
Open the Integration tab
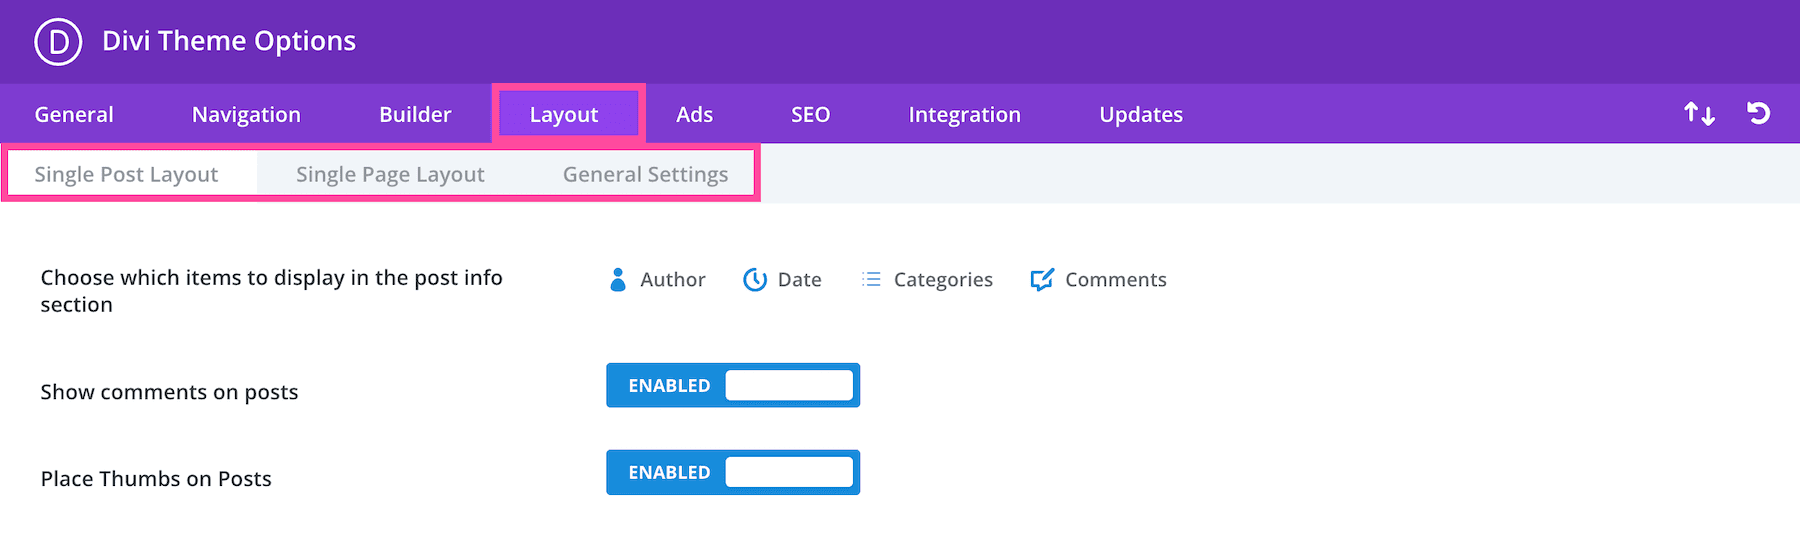point(964,115)
